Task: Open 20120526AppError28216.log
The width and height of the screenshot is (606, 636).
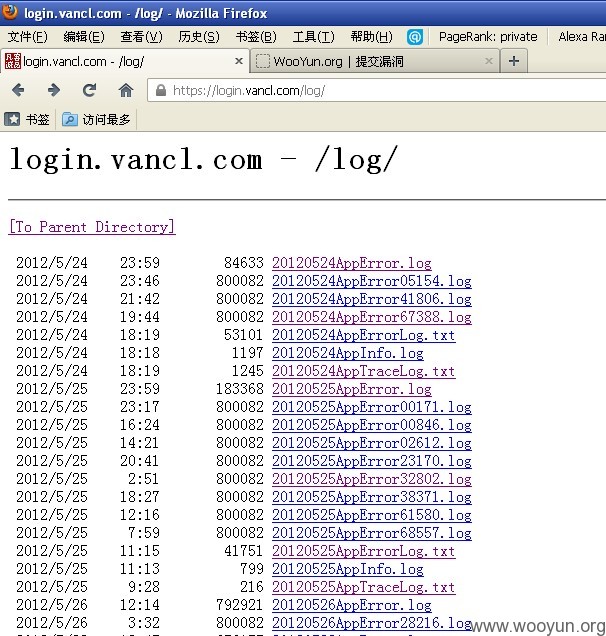Action: point(372,623)
